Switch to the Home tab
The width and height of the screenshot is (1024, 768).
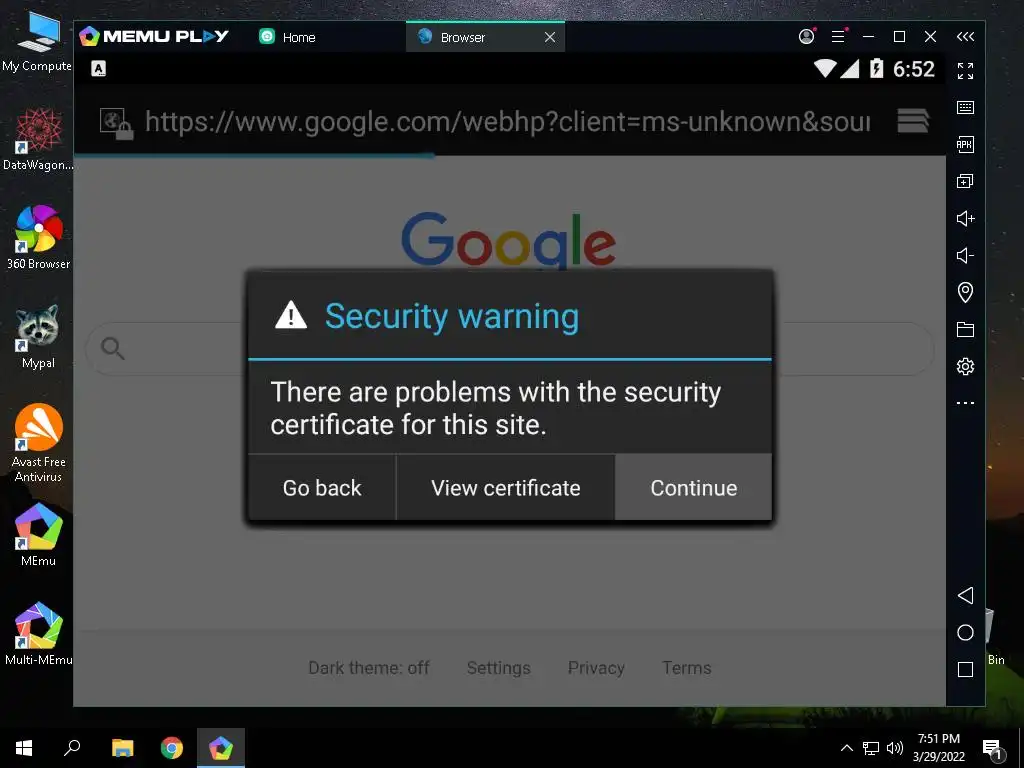(x=287, y=37)
